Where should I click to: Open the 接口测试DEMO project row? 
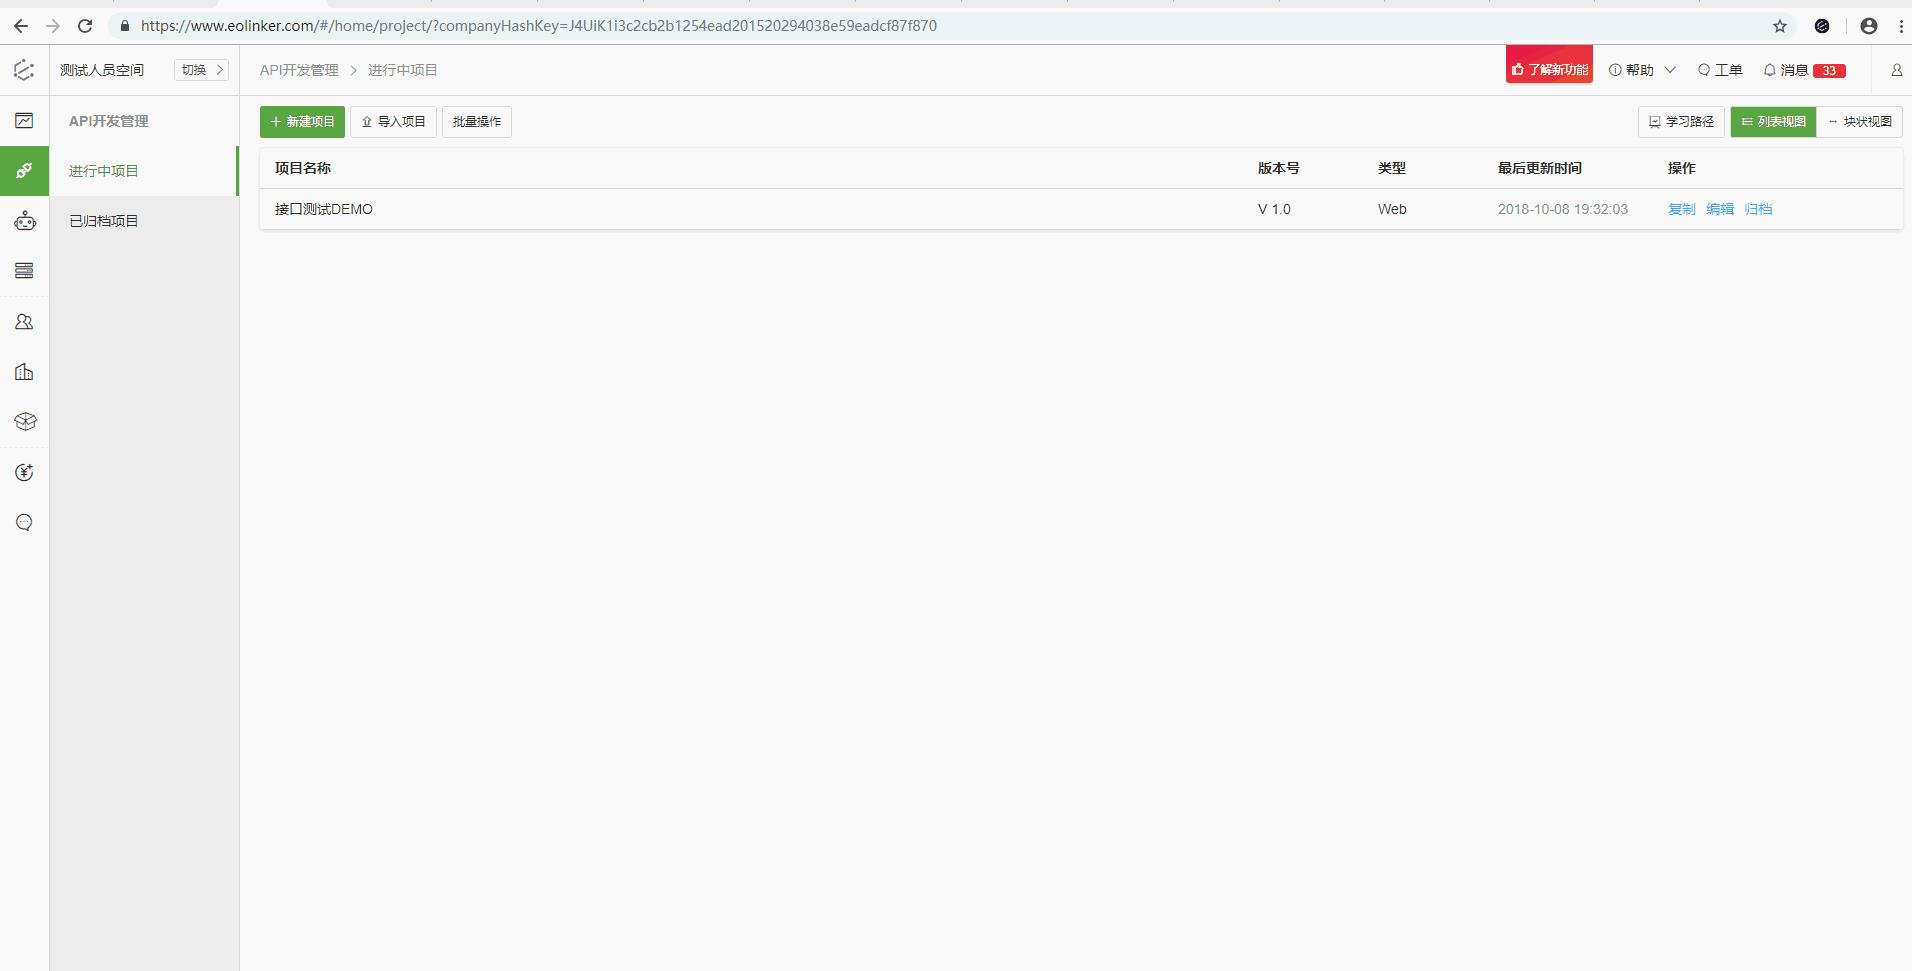[1081, 209]
